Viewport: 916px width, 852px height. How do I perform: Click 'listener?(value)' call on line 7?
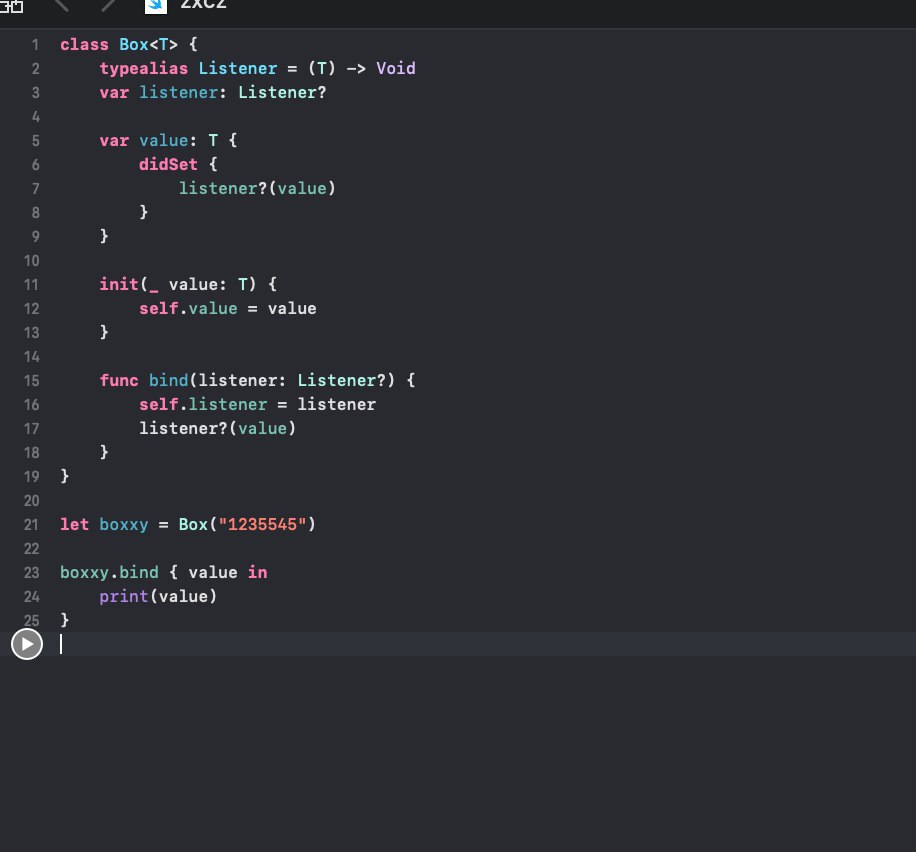pos(257,188)
